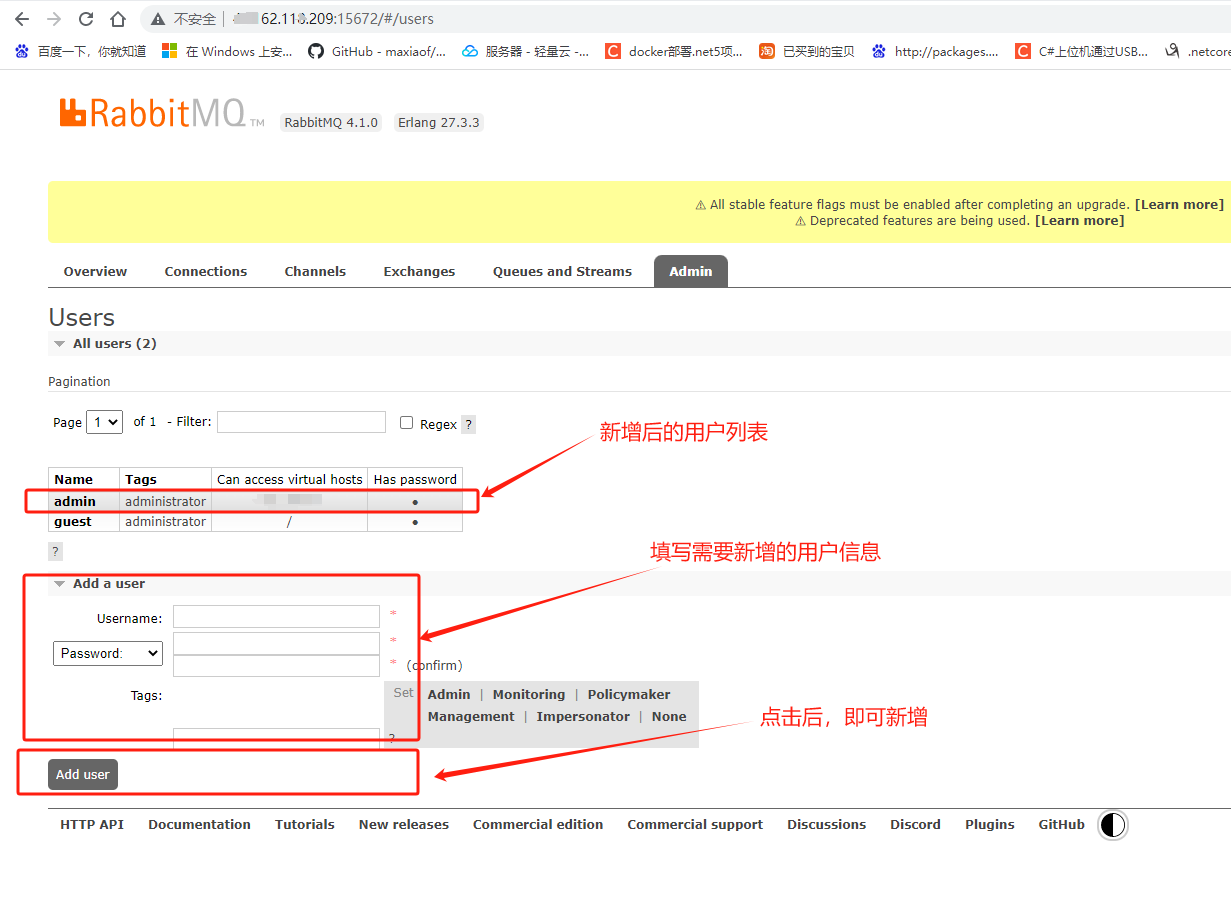Set the None tag
This screenshot has height=923, width=1231.
click(669, 716)
